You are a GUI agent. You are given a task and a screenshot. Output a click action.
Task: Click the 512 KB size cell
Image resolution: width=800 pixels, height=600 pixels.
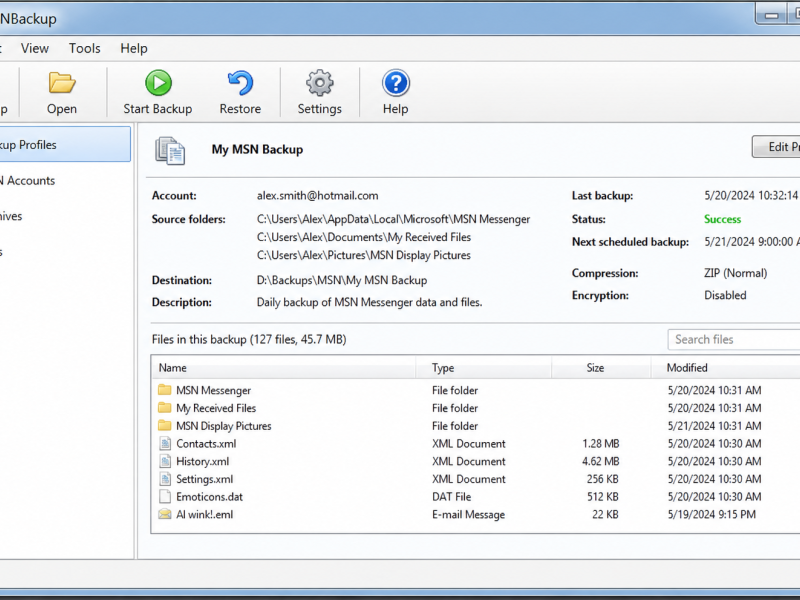pos(603,496)
